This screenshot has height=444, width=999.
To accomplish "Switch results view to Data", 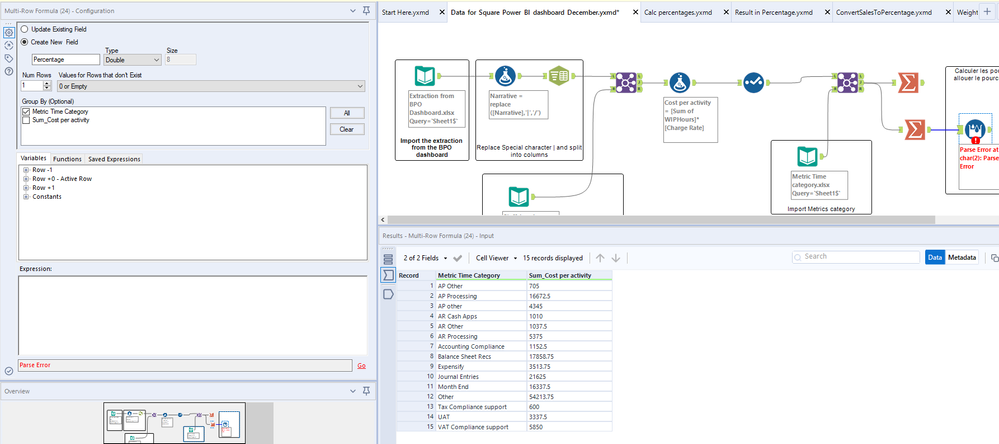I will [935, 257].
